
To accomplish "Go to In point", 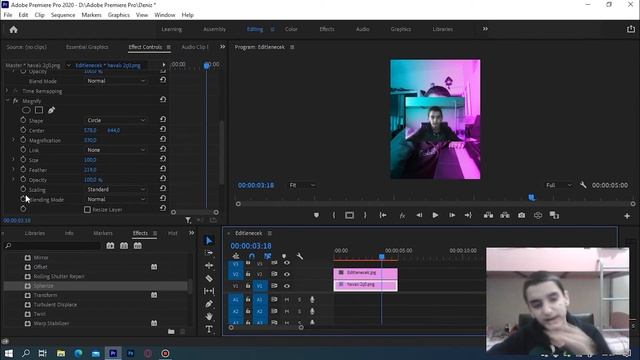I will (x=383, y=215).
